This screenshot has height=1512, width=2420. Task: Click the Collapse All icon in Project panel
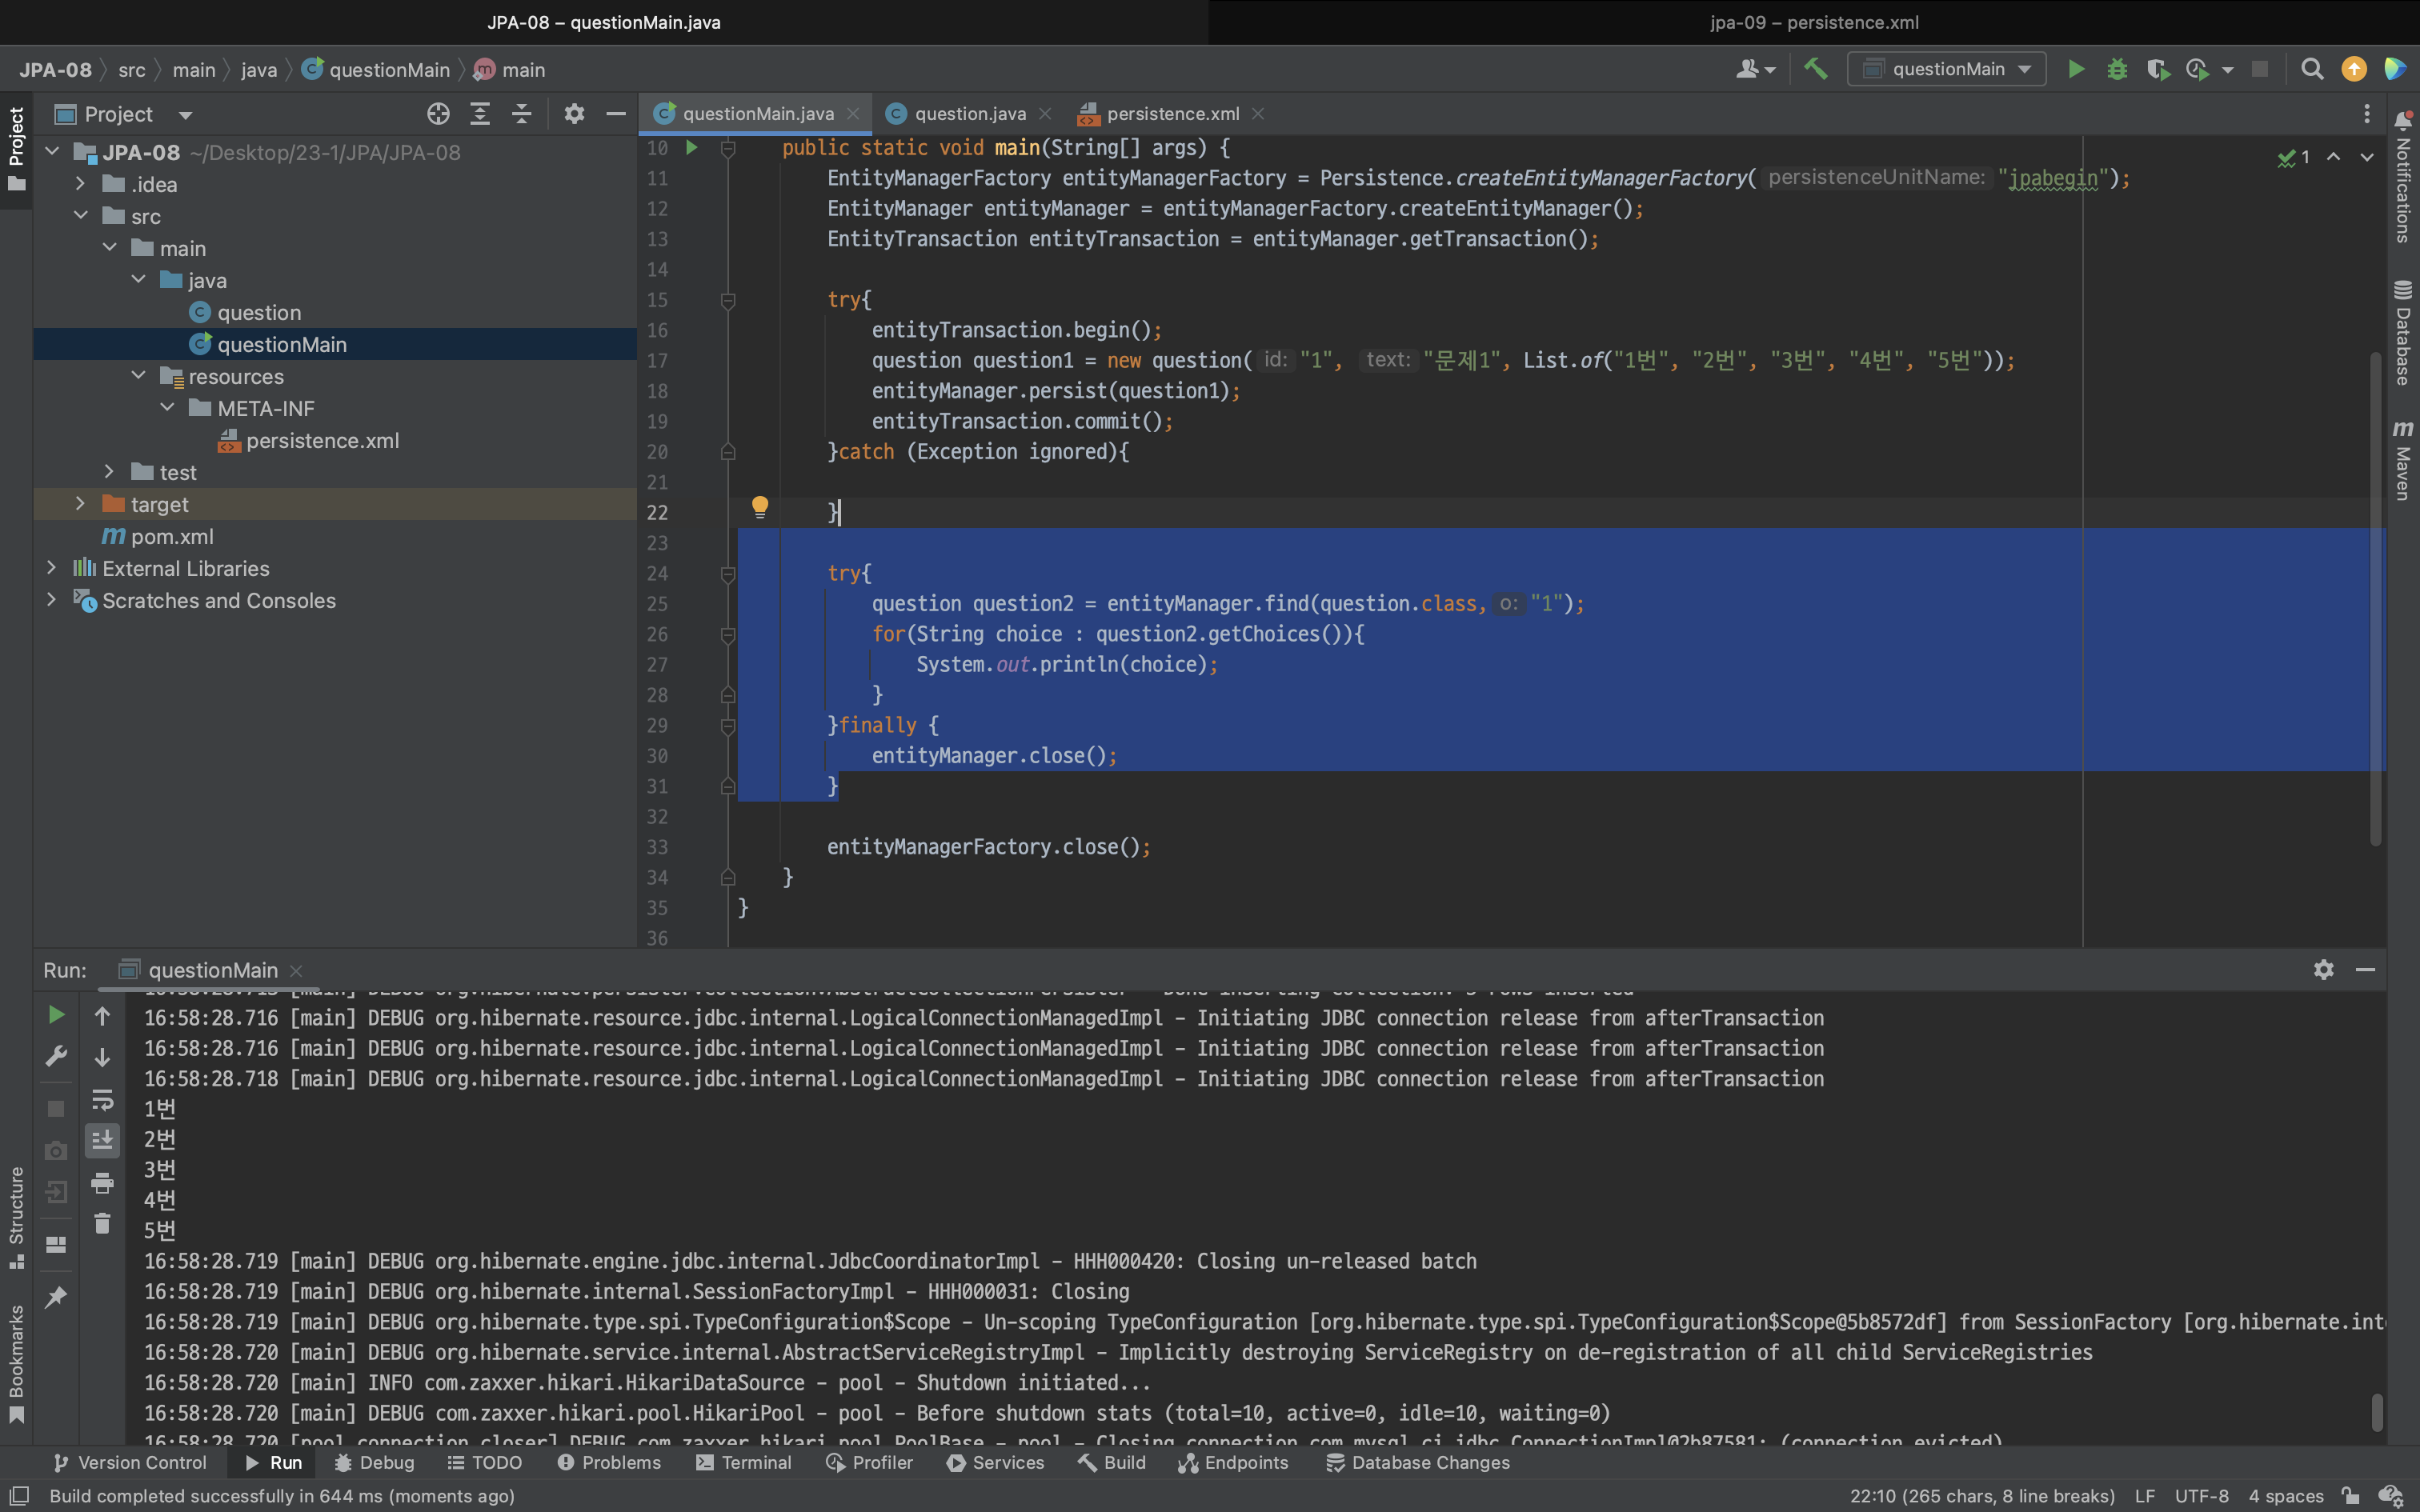(522, 114)
